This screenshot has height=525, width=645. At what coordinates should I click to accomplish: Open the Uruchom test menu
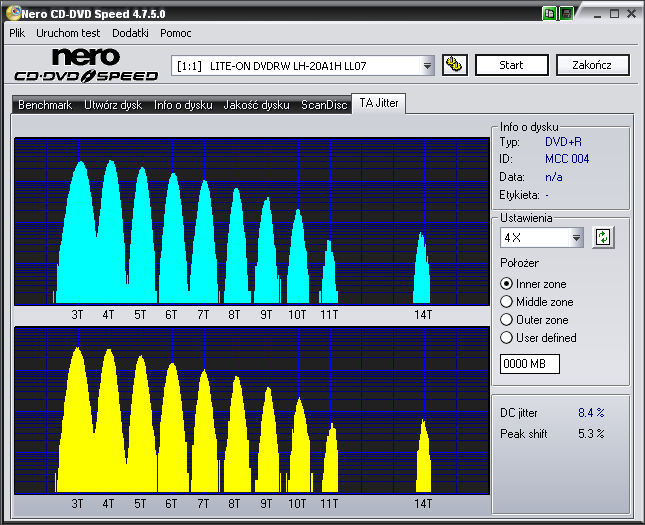click(68, 33)
